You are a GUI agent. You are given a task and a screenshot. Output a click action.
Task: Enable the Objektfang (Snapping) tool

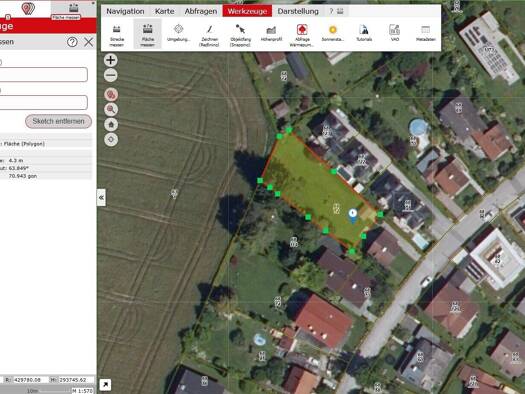pyautogui.click(x=240, y=35)
